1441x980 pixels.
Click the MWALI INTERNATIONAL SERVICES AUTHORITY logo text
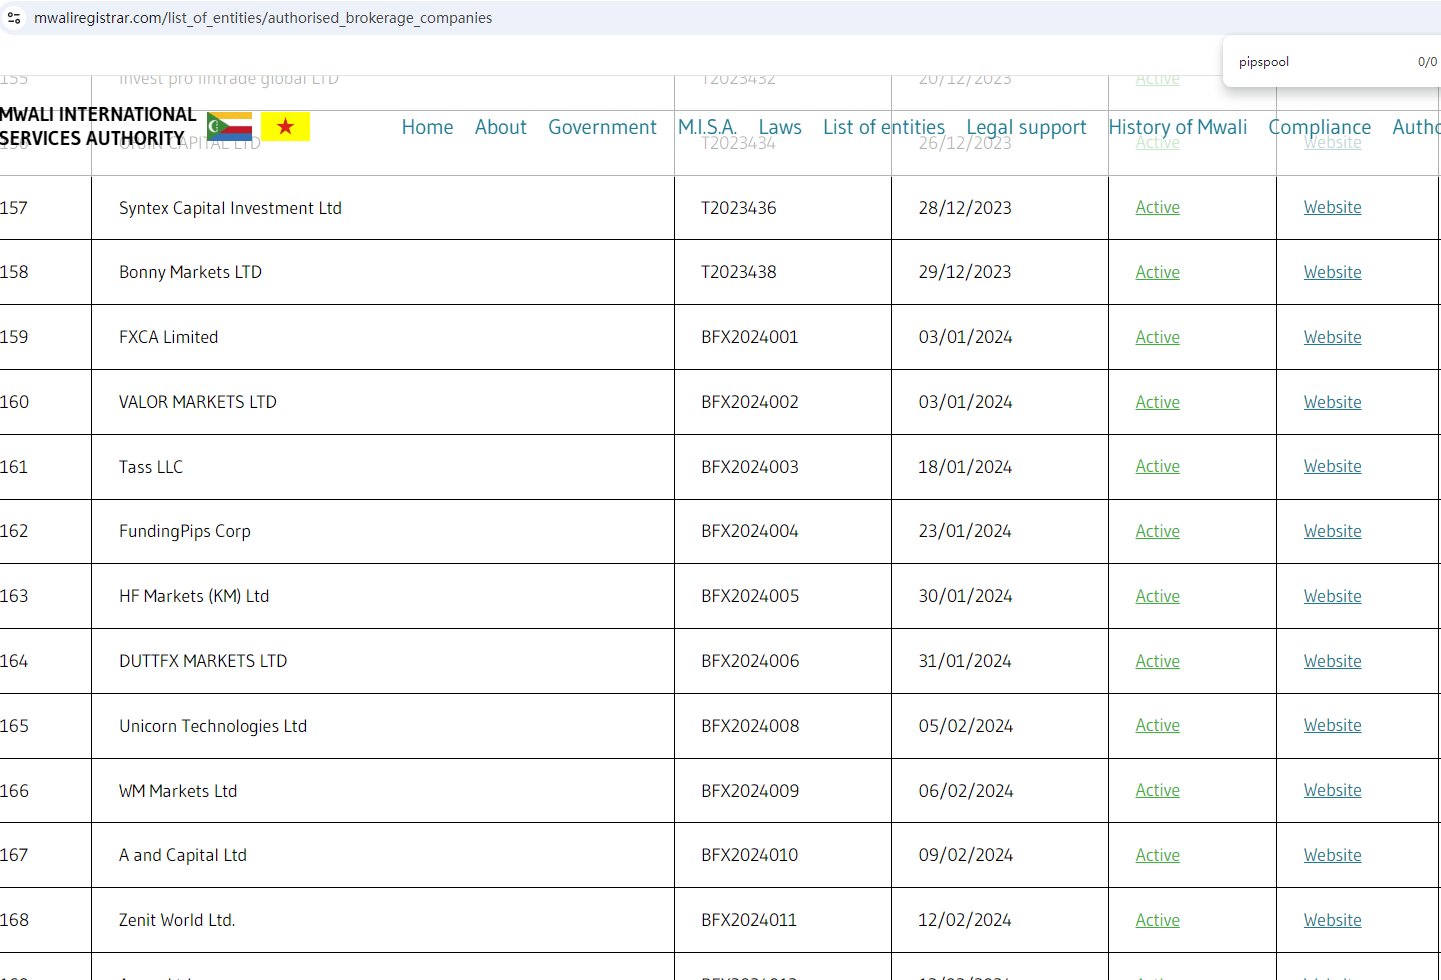tap(98, 126)
